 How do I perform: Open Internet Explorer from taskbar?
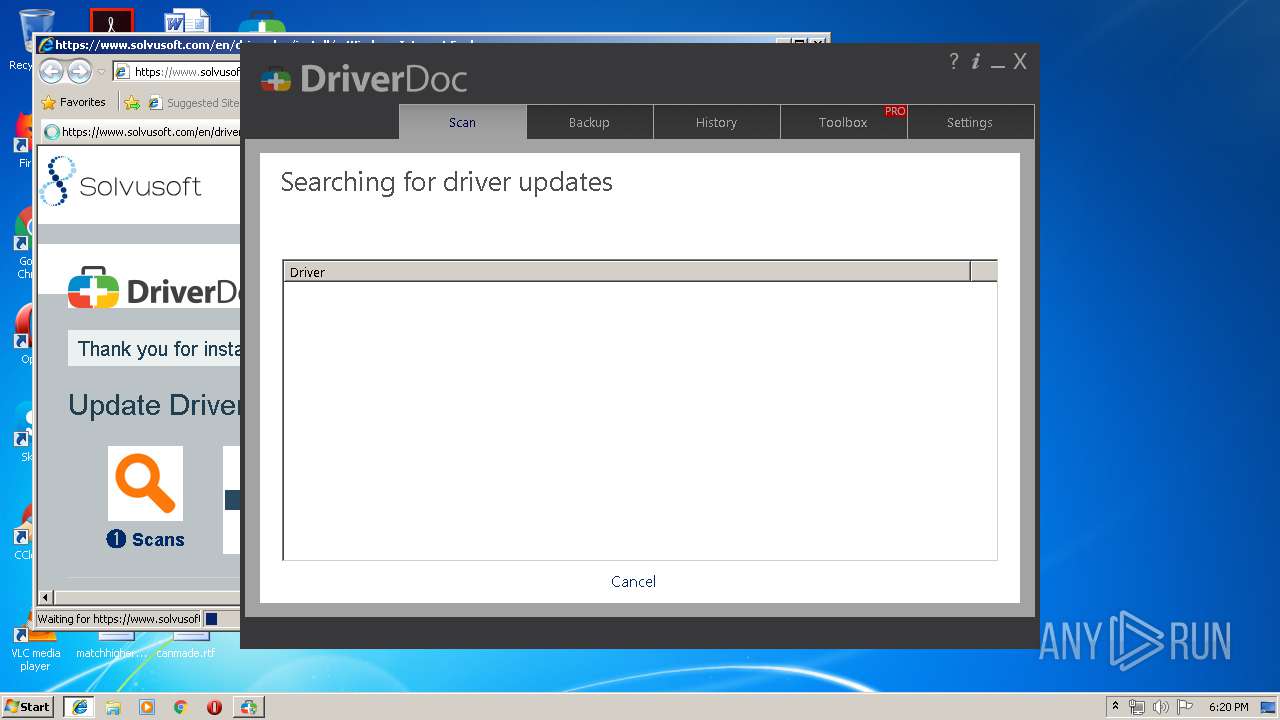pos(80,707)
